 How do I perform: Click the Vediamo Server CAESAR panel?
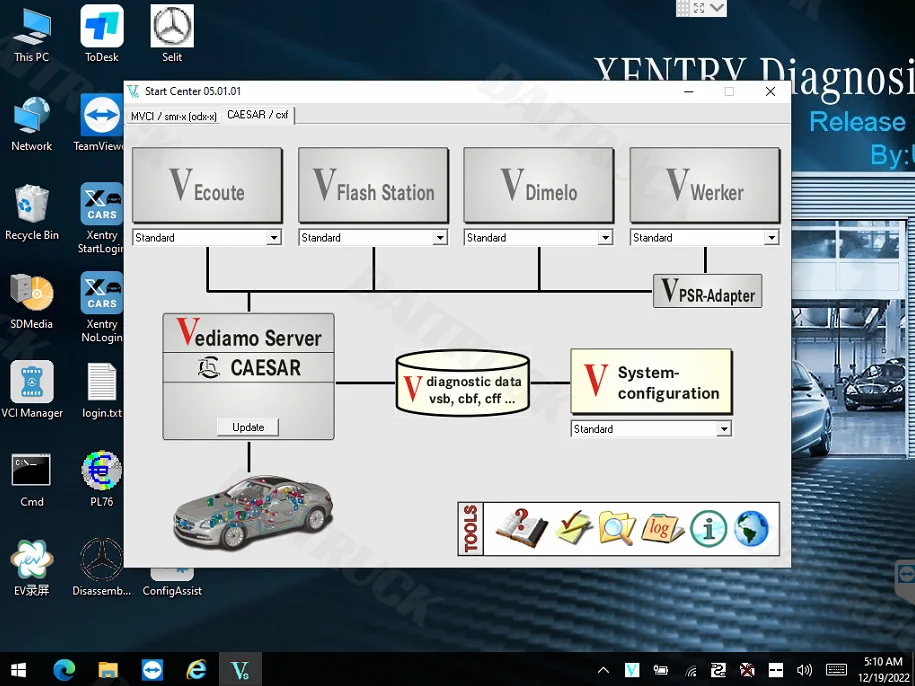(249, 376)
